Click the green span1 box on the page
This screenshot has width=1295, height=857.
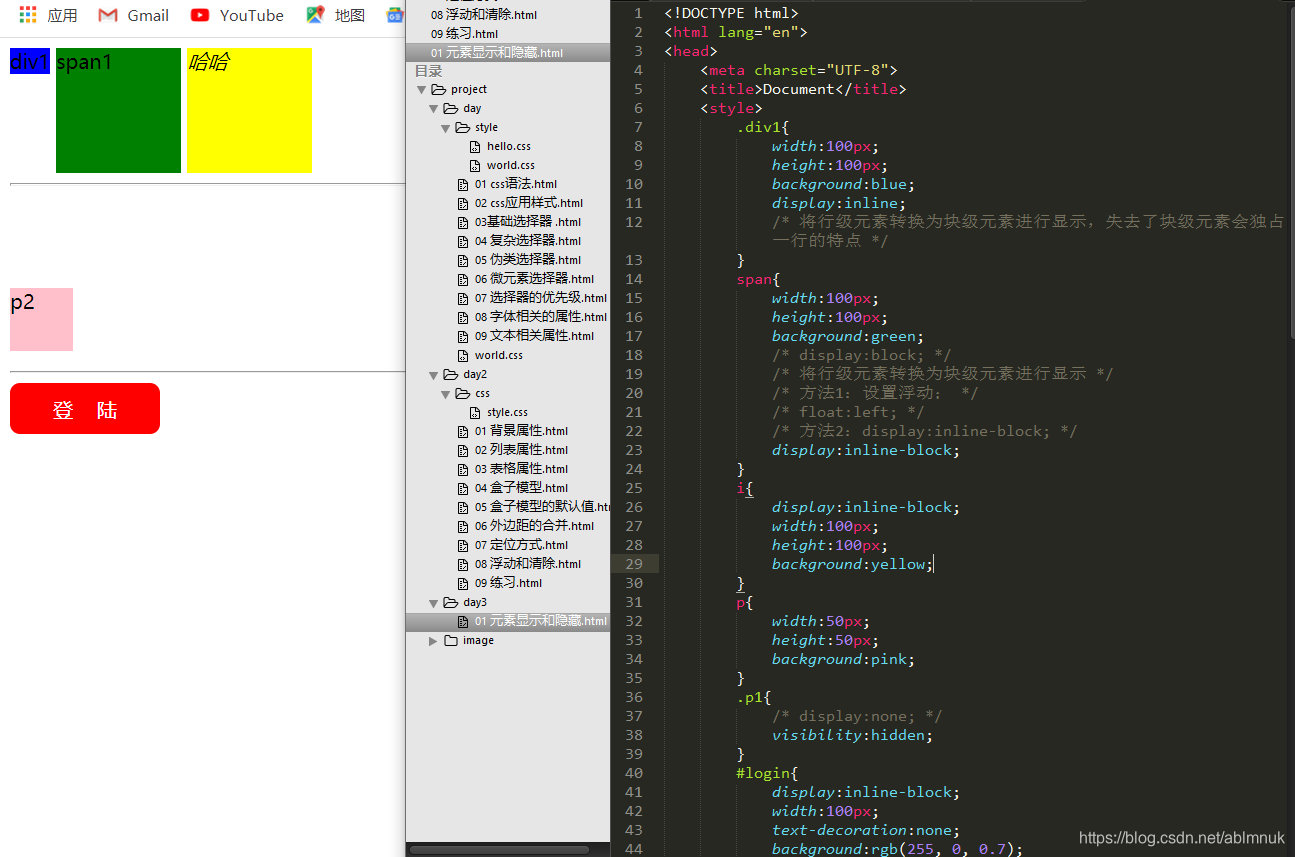point(118,110)
